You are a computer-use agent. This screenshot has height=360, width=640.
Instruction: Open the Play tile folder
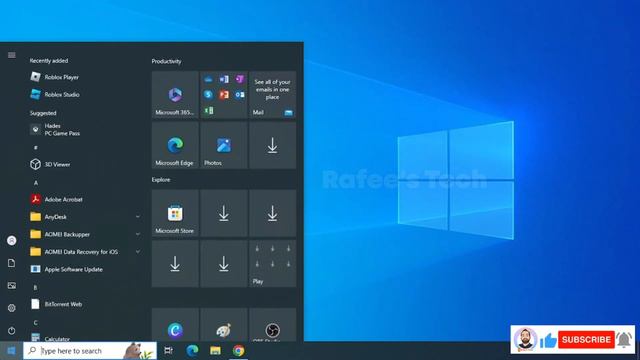(x=272, y=264)
